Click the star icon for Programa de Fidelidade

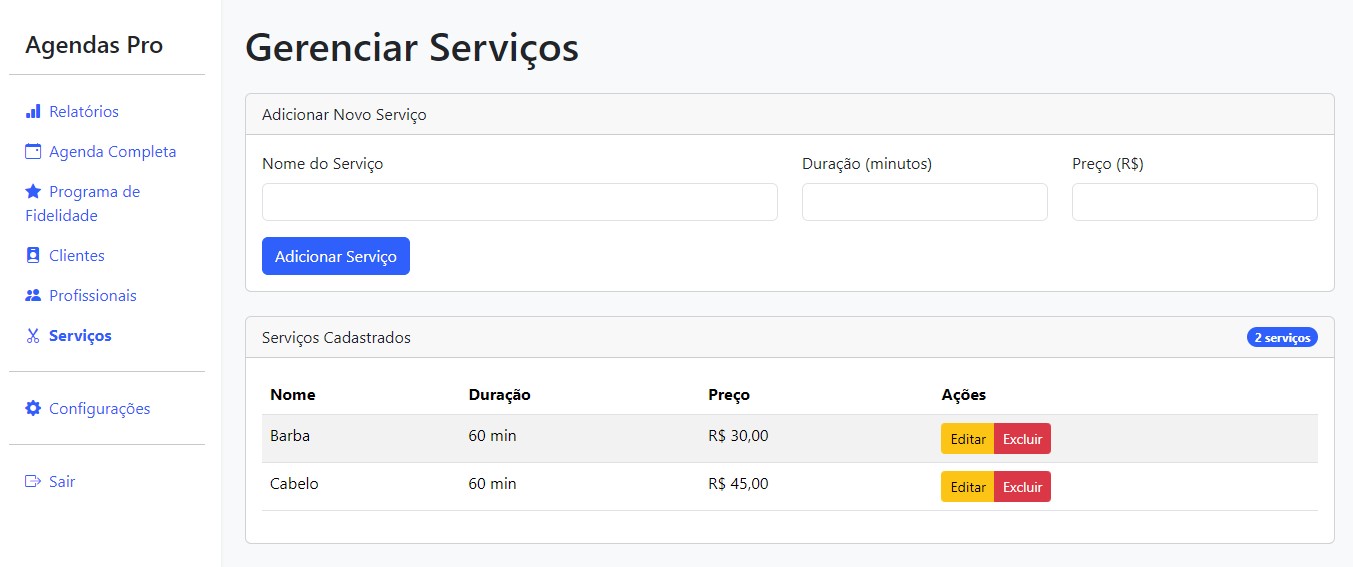[x=33, y=192]
